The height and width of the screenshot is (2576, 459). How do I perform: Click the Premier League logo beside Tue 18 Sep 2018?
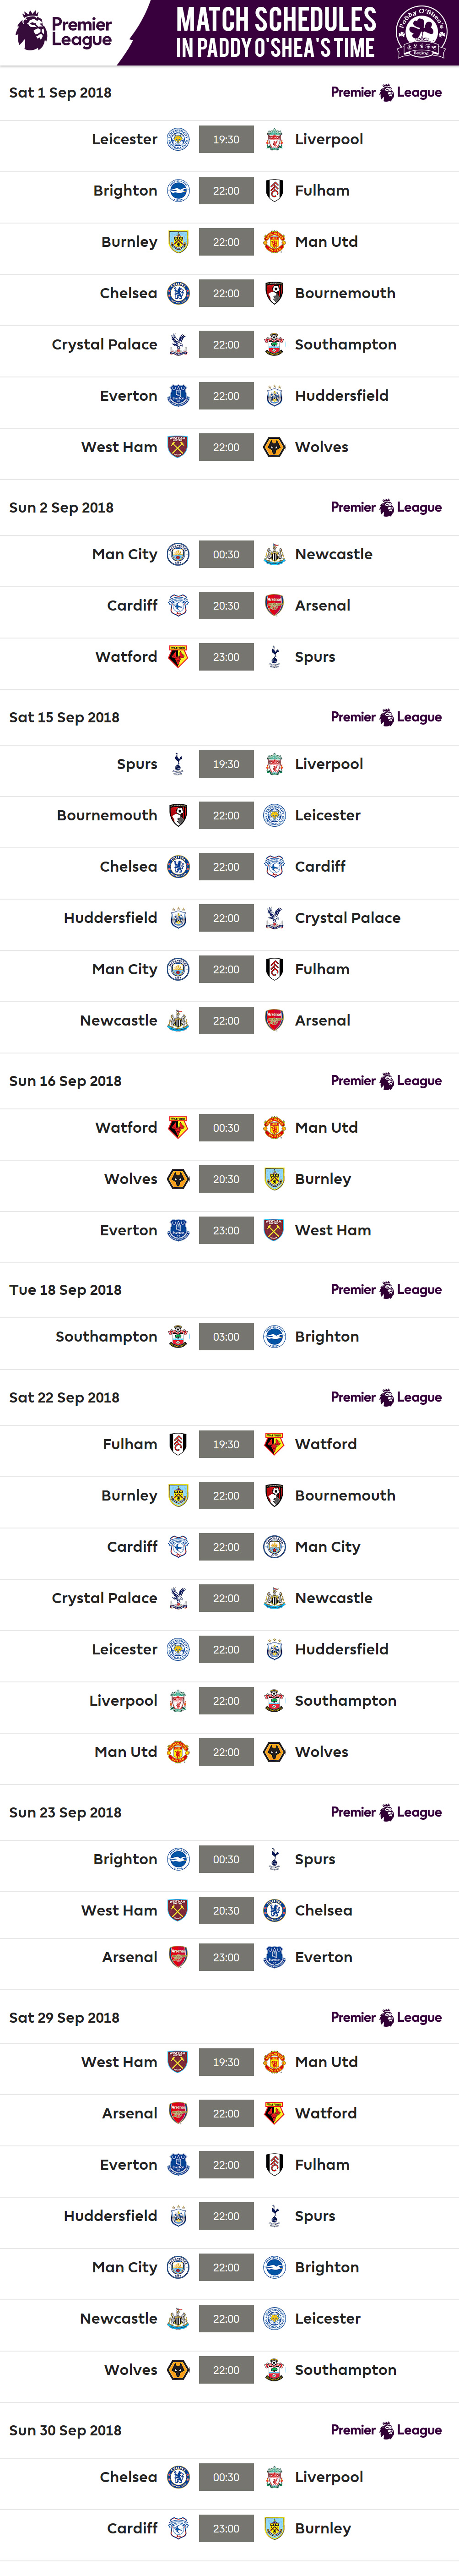point(386,1290)
